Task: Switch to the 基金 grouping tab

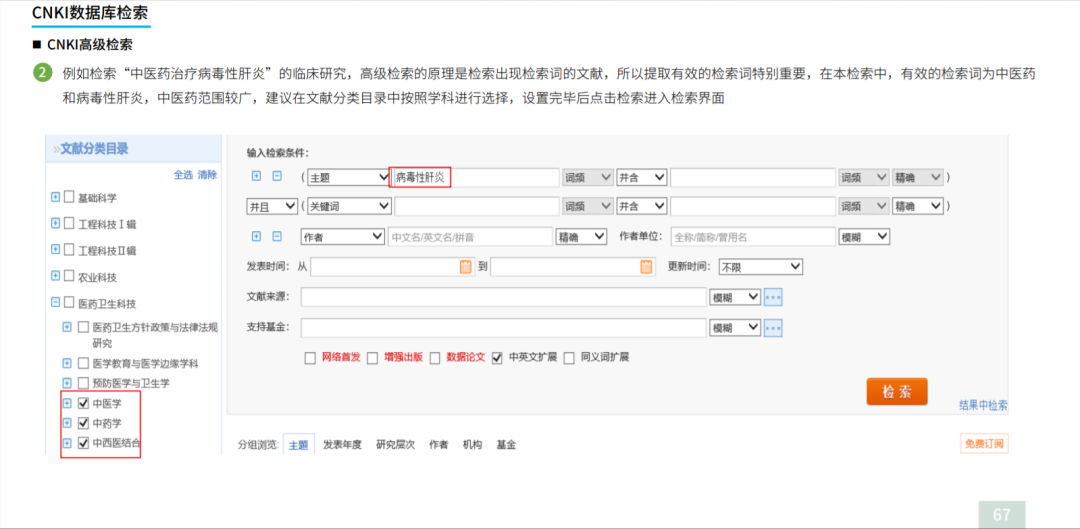Action: 506,445
